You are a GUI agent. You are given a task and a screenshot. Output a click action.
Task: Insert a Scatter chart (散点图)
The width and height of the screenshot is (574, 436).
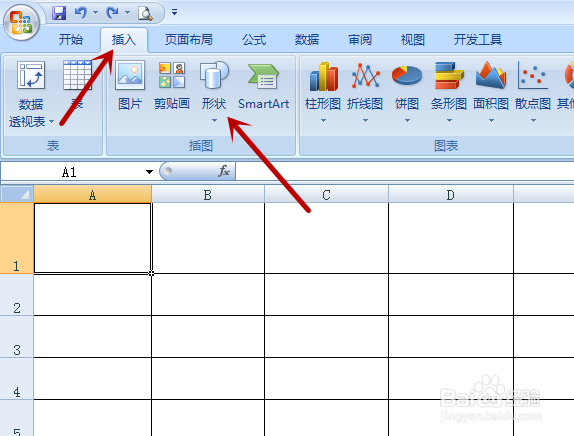(x=533, y=92)
